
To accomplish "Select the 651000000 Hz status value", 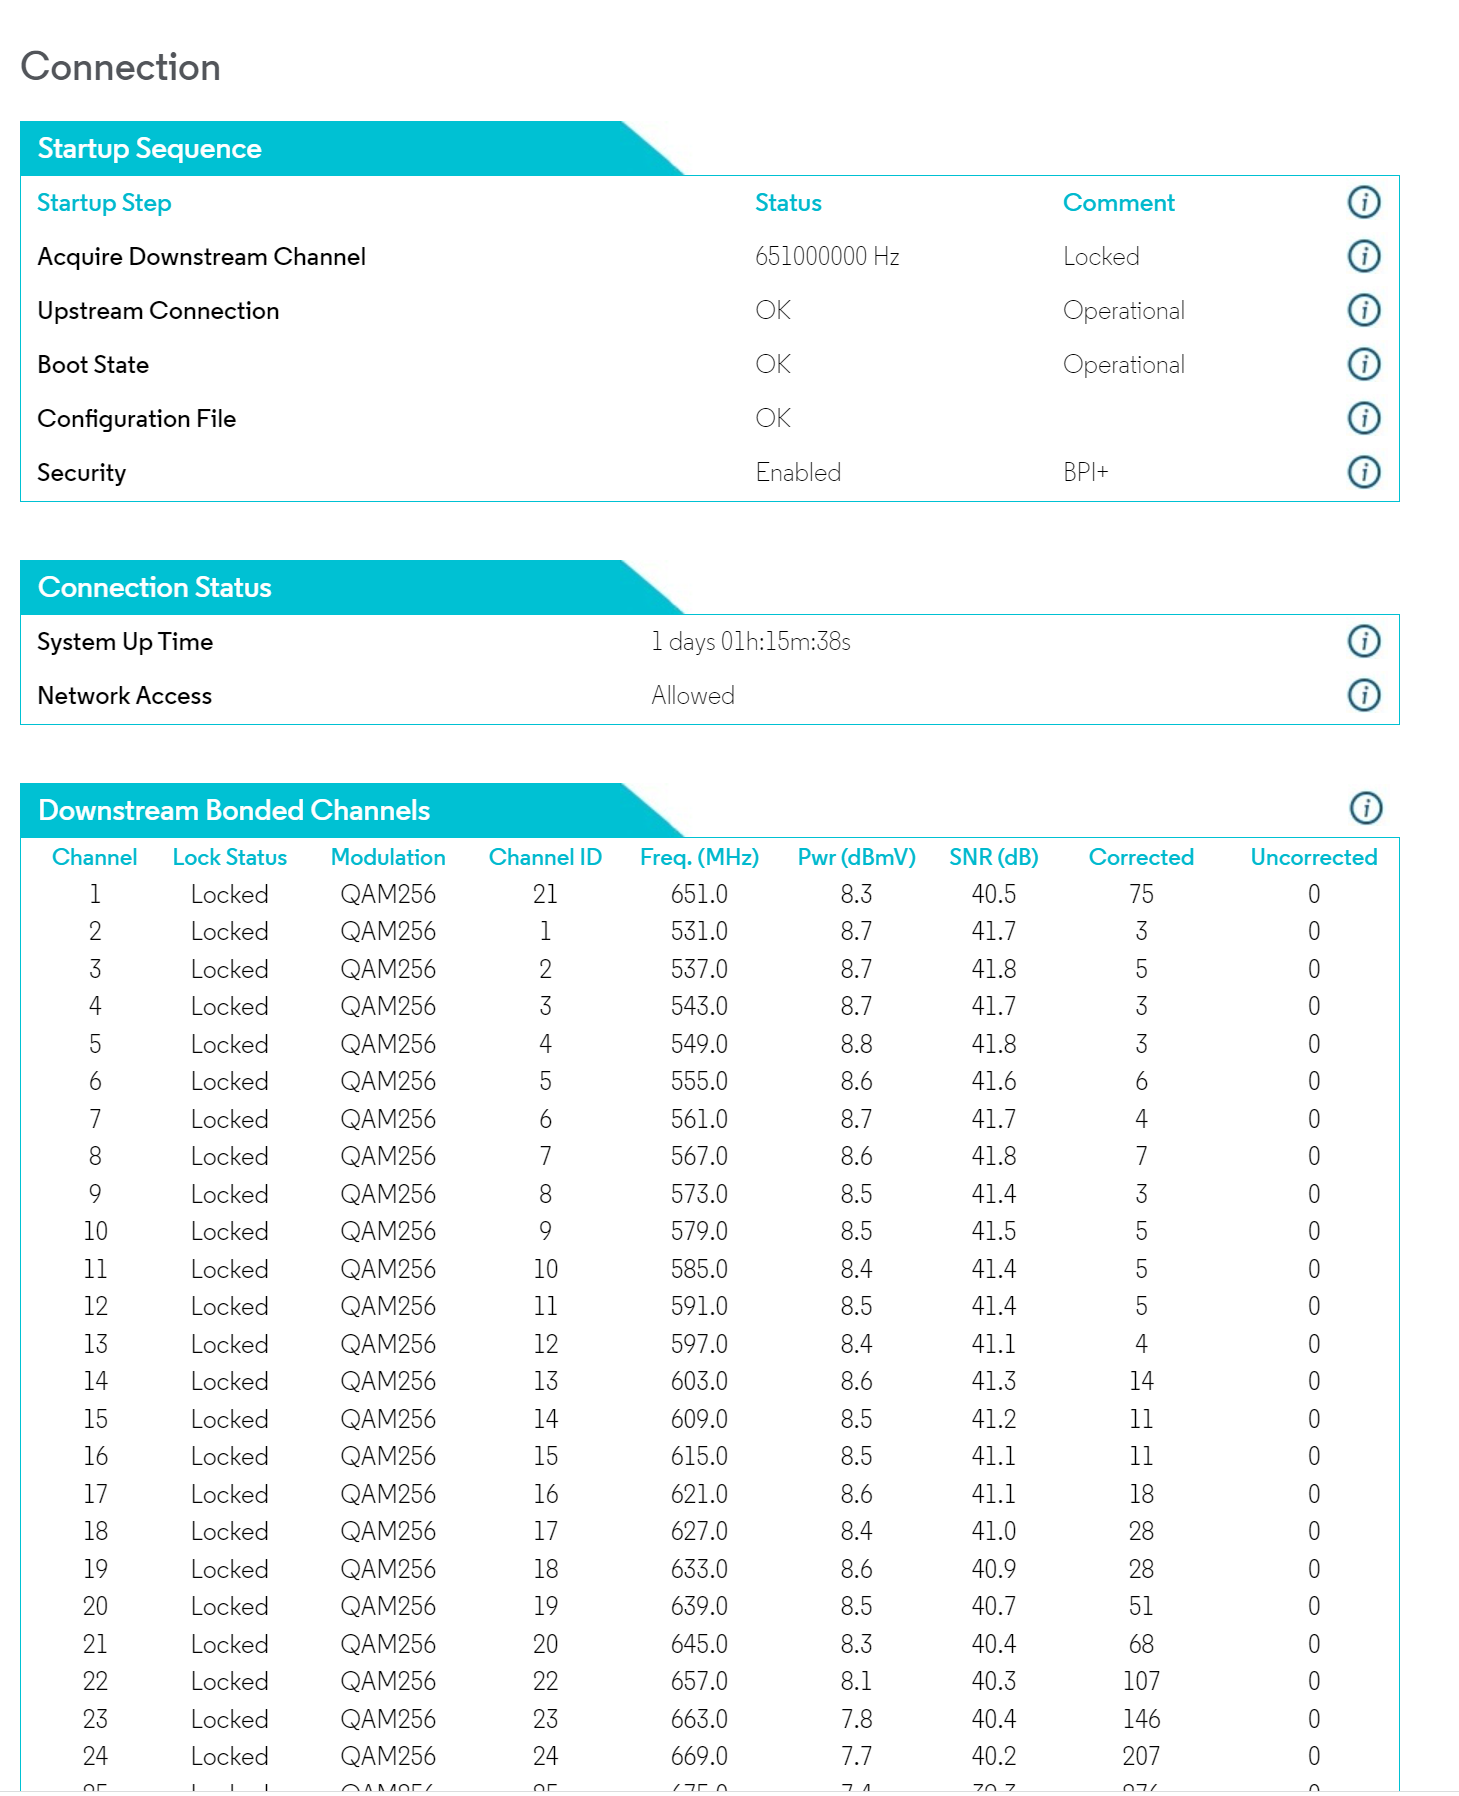I will pos(827,257).
